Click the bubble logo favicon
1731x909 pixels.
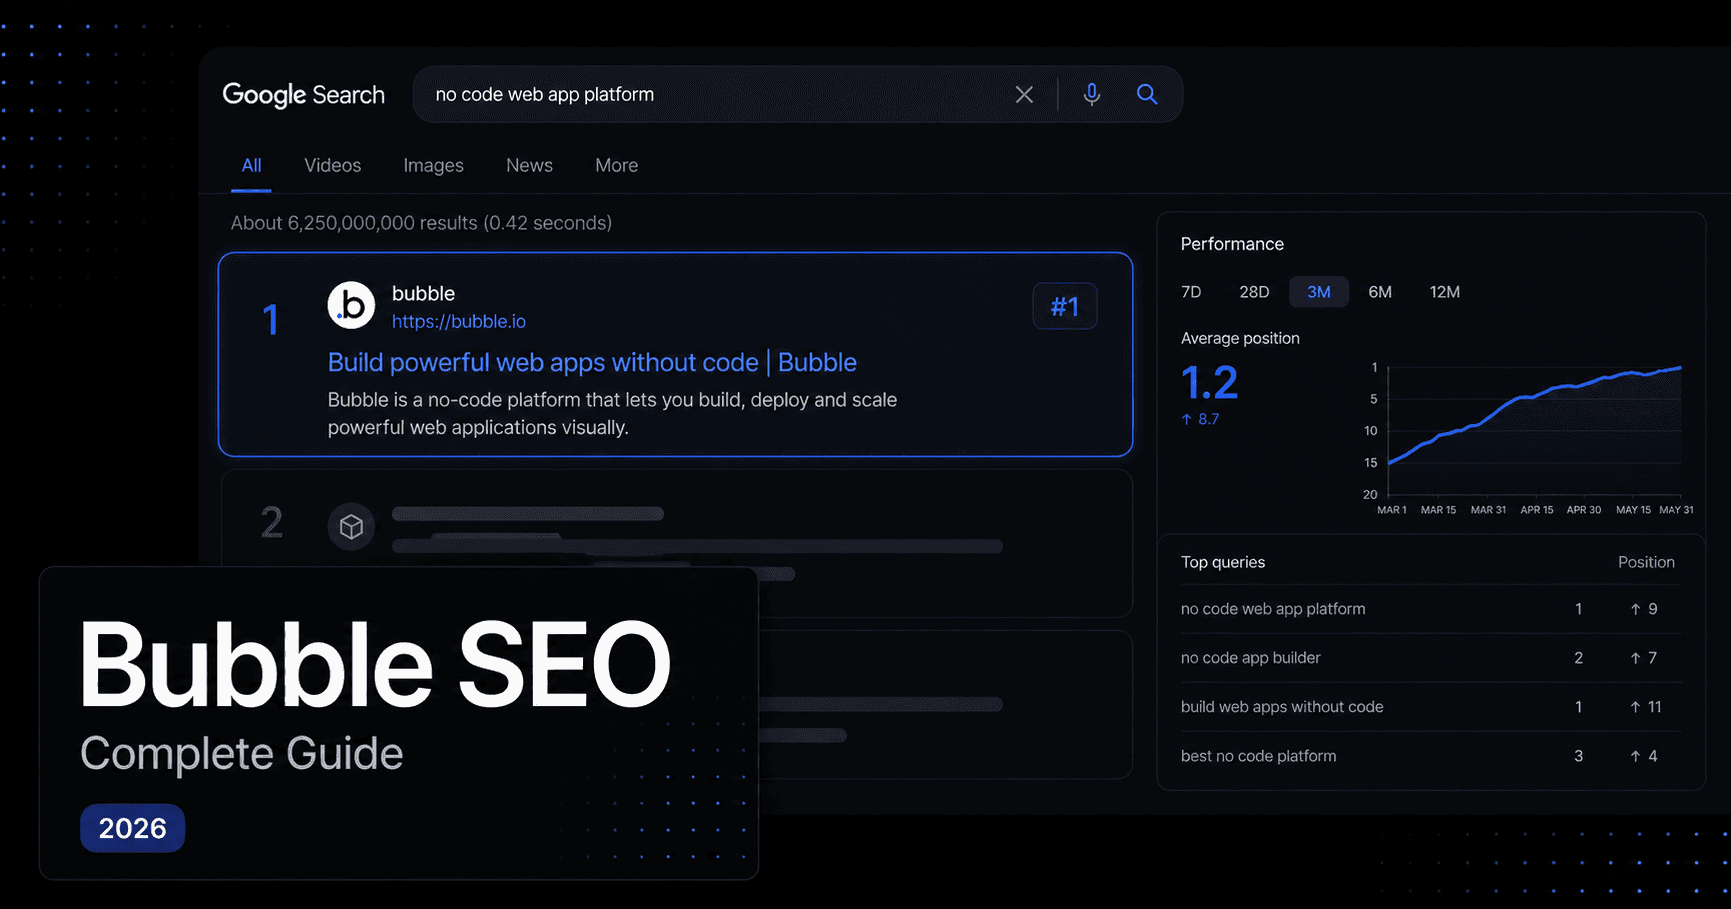click(351, 305)
